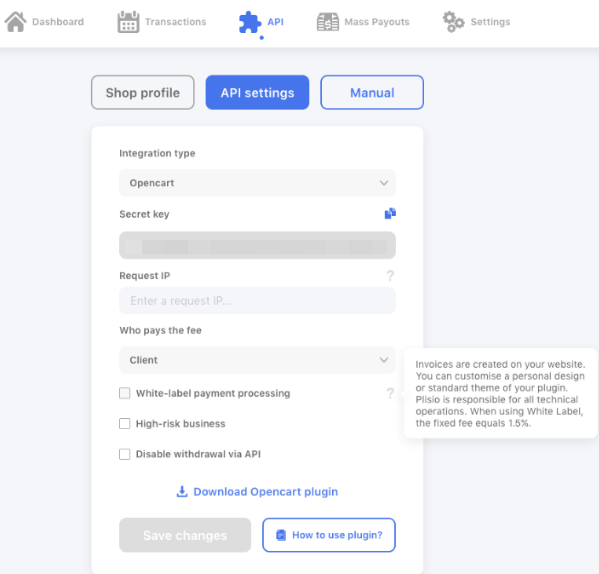The image size is (599, 574).
Task: Enable White-label payment processing checkbox
Action: coord(125,393)
